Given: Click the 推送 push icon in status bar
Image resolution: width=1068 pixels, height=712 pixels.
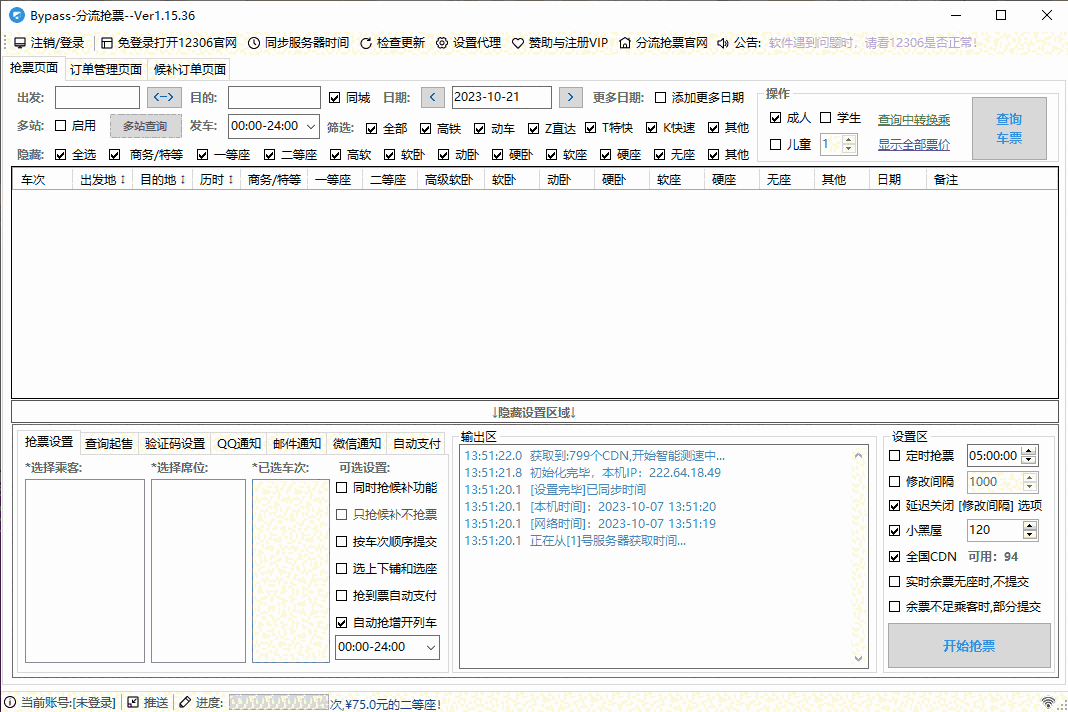Looking at the screenshot, I should pyautogui.click(x=133, y=703).
